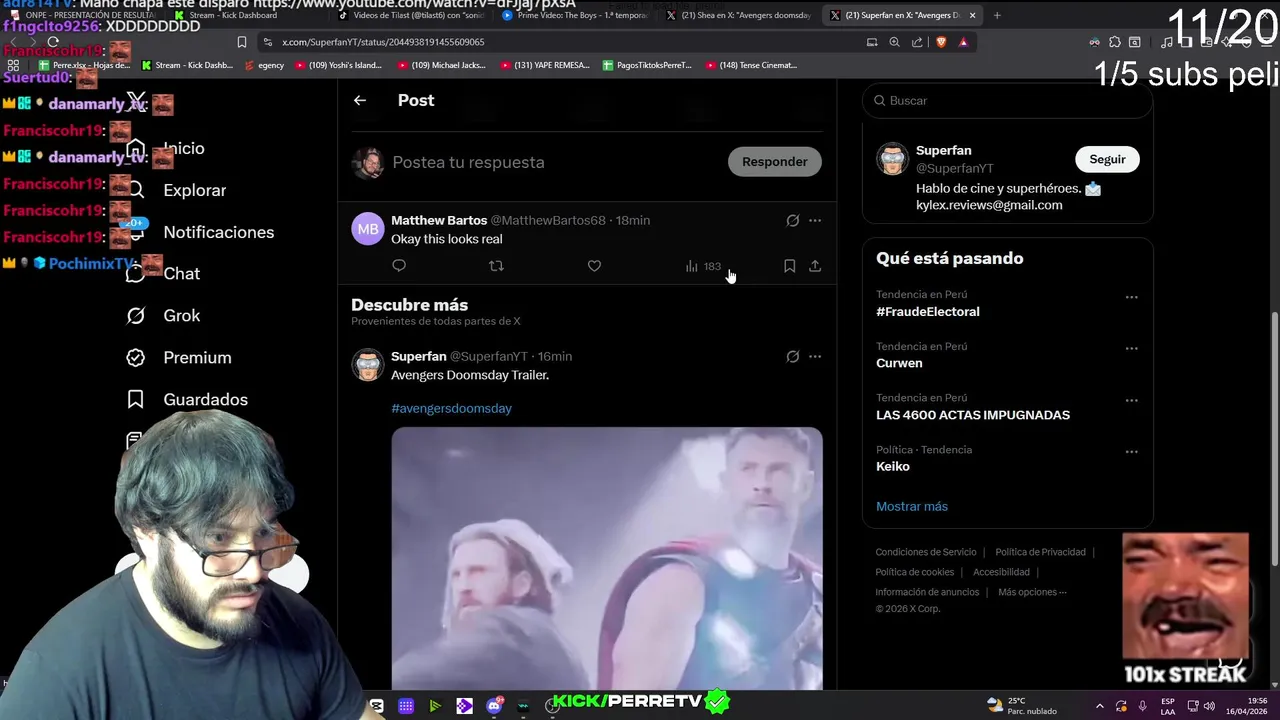Show hidden system tray icons

tap(1100, 706)
